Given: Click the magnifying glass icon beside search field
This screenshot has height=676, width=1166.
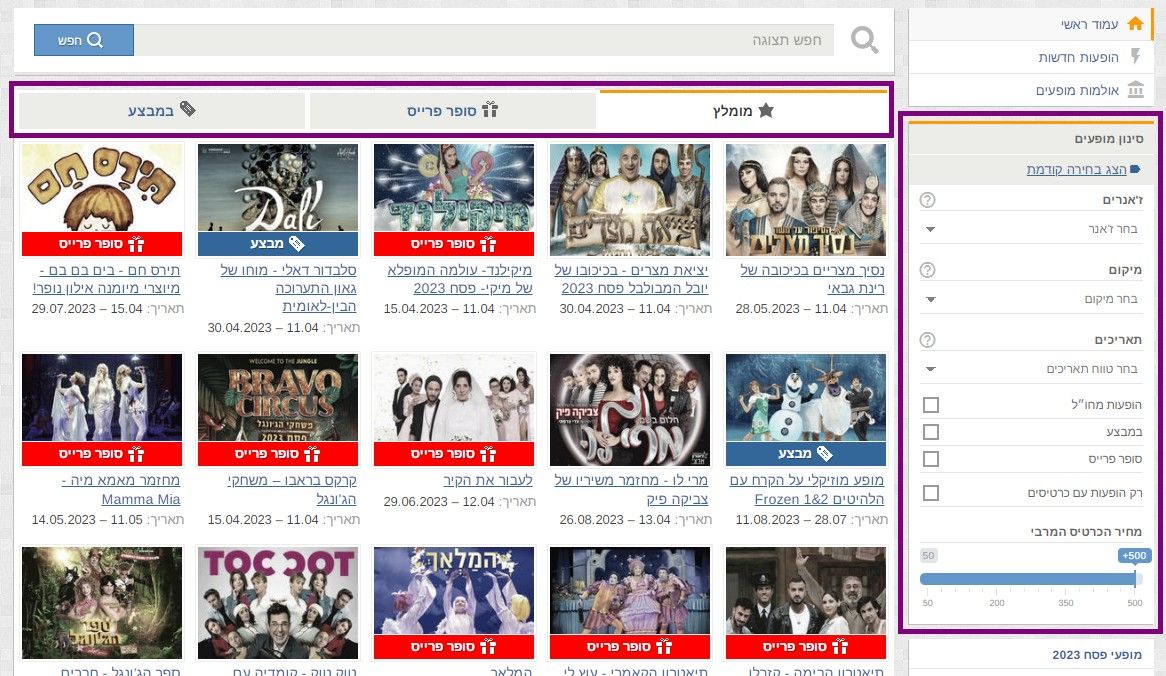Looking at the screenshot, I should tap(865, 41).
